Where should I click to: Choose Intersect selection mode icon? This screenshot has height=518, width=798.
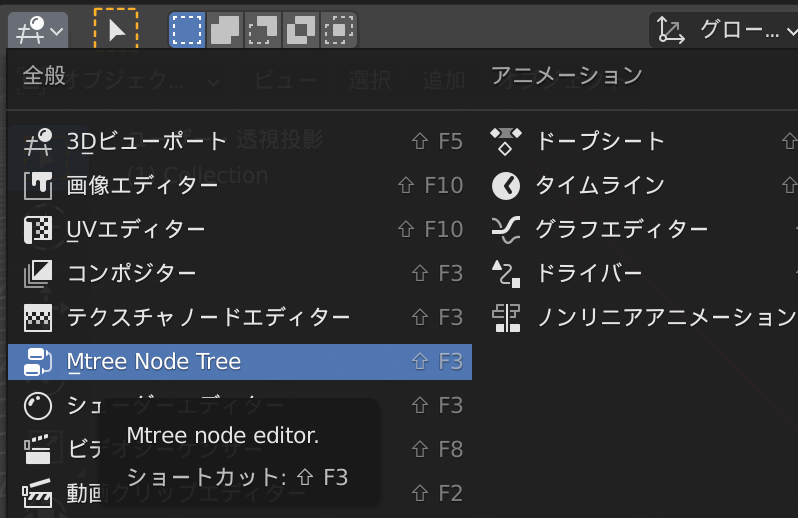[x=339, y=30]
